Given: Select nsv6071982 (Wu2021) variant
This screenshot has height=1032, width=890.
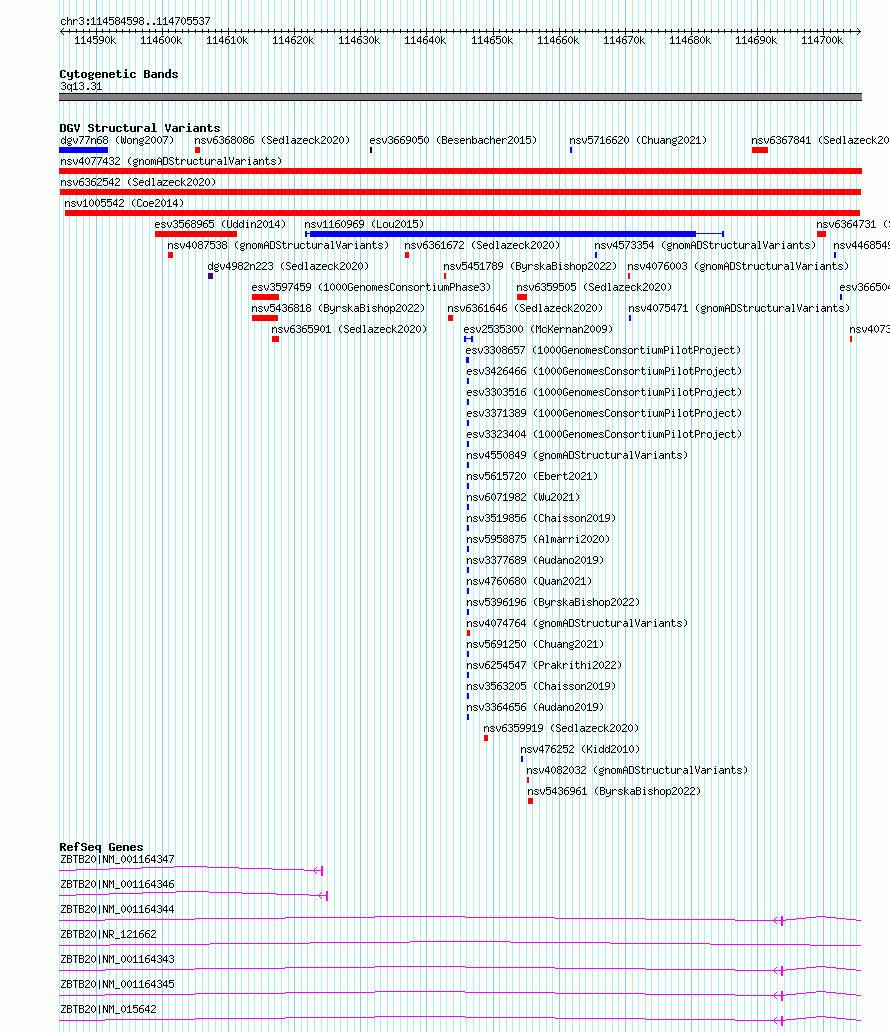Looking at the screenshot, I should [x=523, y=498].
